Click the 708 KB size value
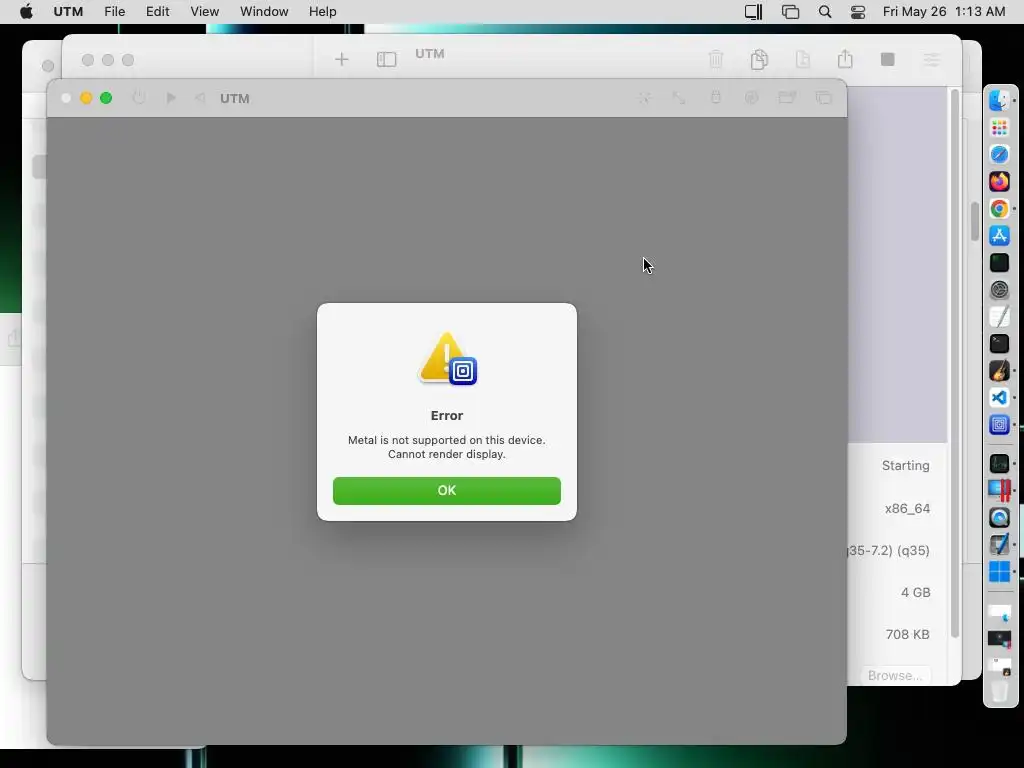Image resolution: width=1024 pixels, height=768 pixels. (x=907, y=634)
